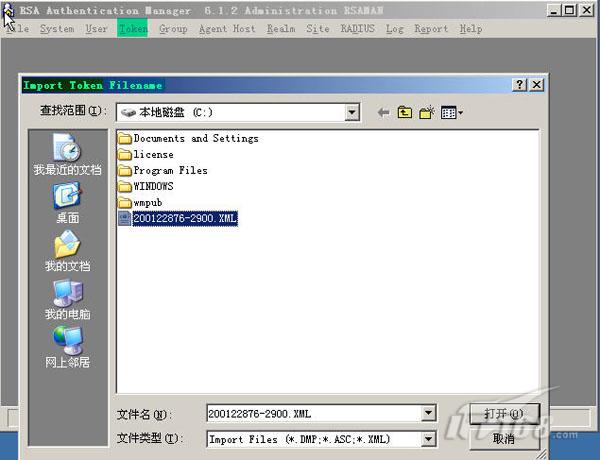Open My Documents (我的文档) shortcut

67,251
